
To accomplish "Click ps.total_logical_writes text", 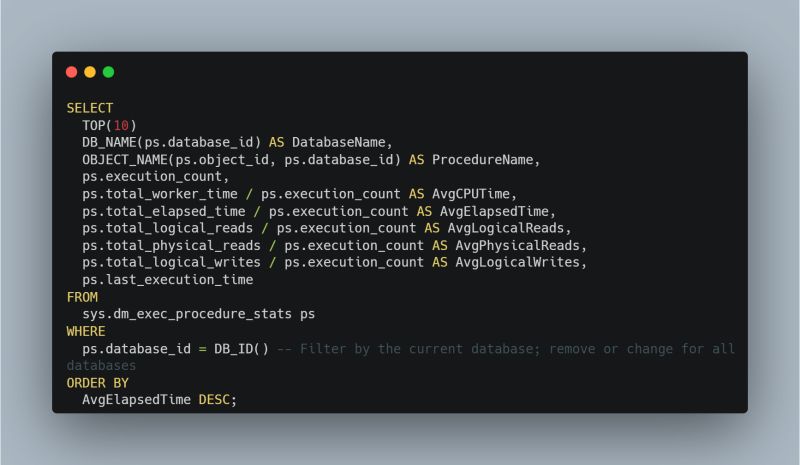I will click(x=171, y=262).
